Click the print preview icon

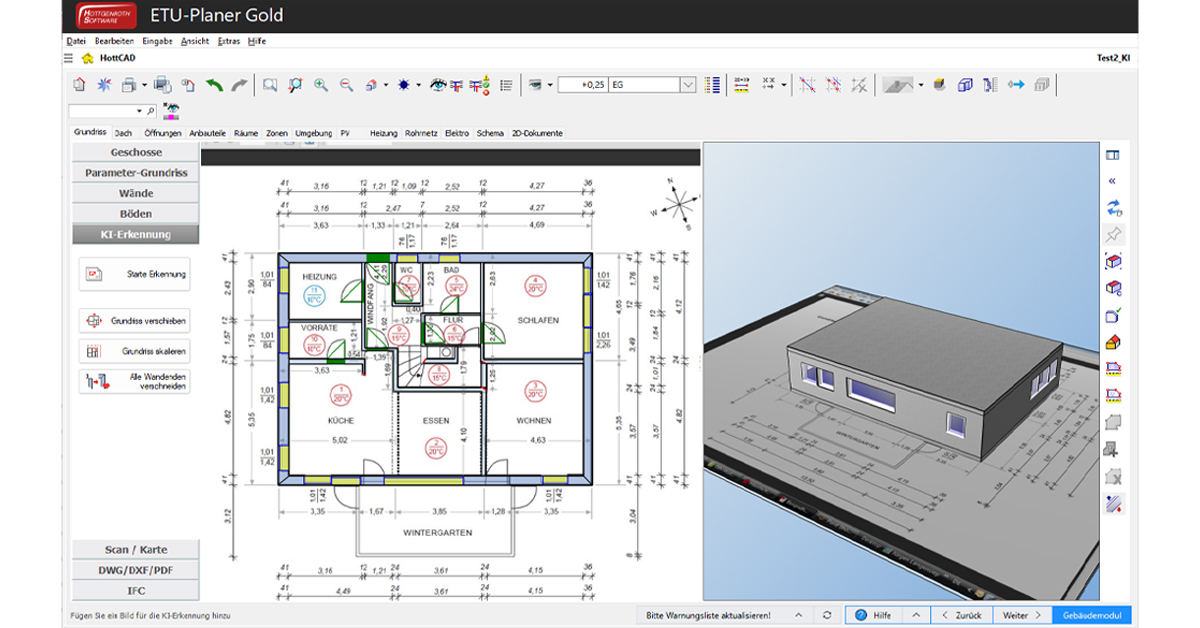(161, 85)
